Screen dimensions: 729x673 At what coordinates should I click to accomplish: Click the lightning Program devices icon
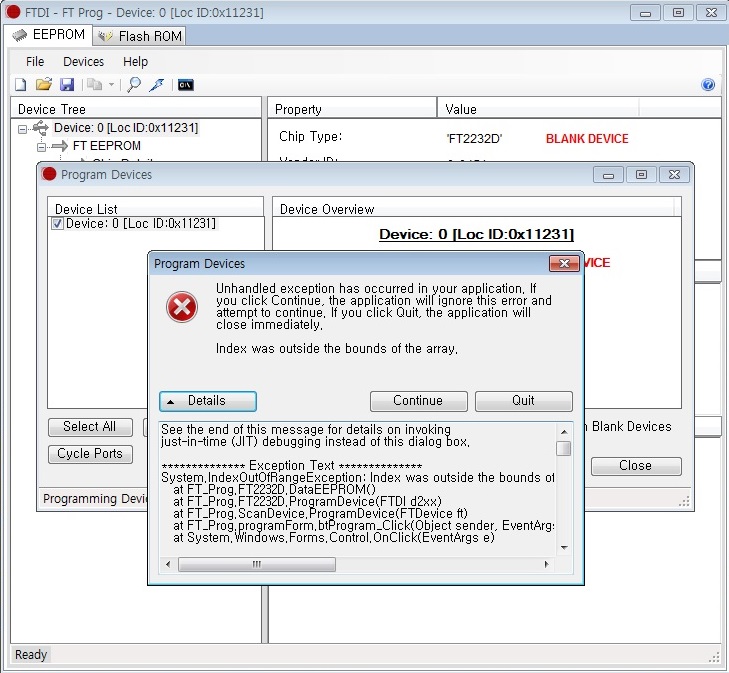(x=157, y=85)
